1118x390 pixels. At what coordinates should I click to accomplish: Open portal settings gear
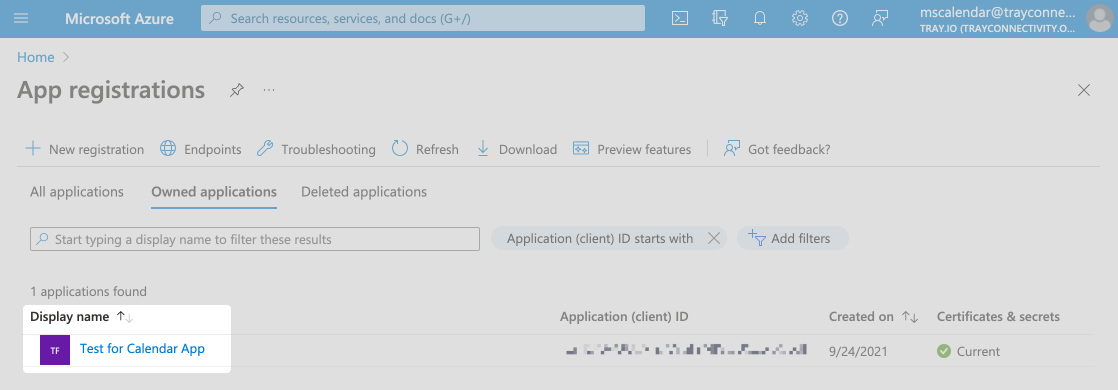[800, 19]
